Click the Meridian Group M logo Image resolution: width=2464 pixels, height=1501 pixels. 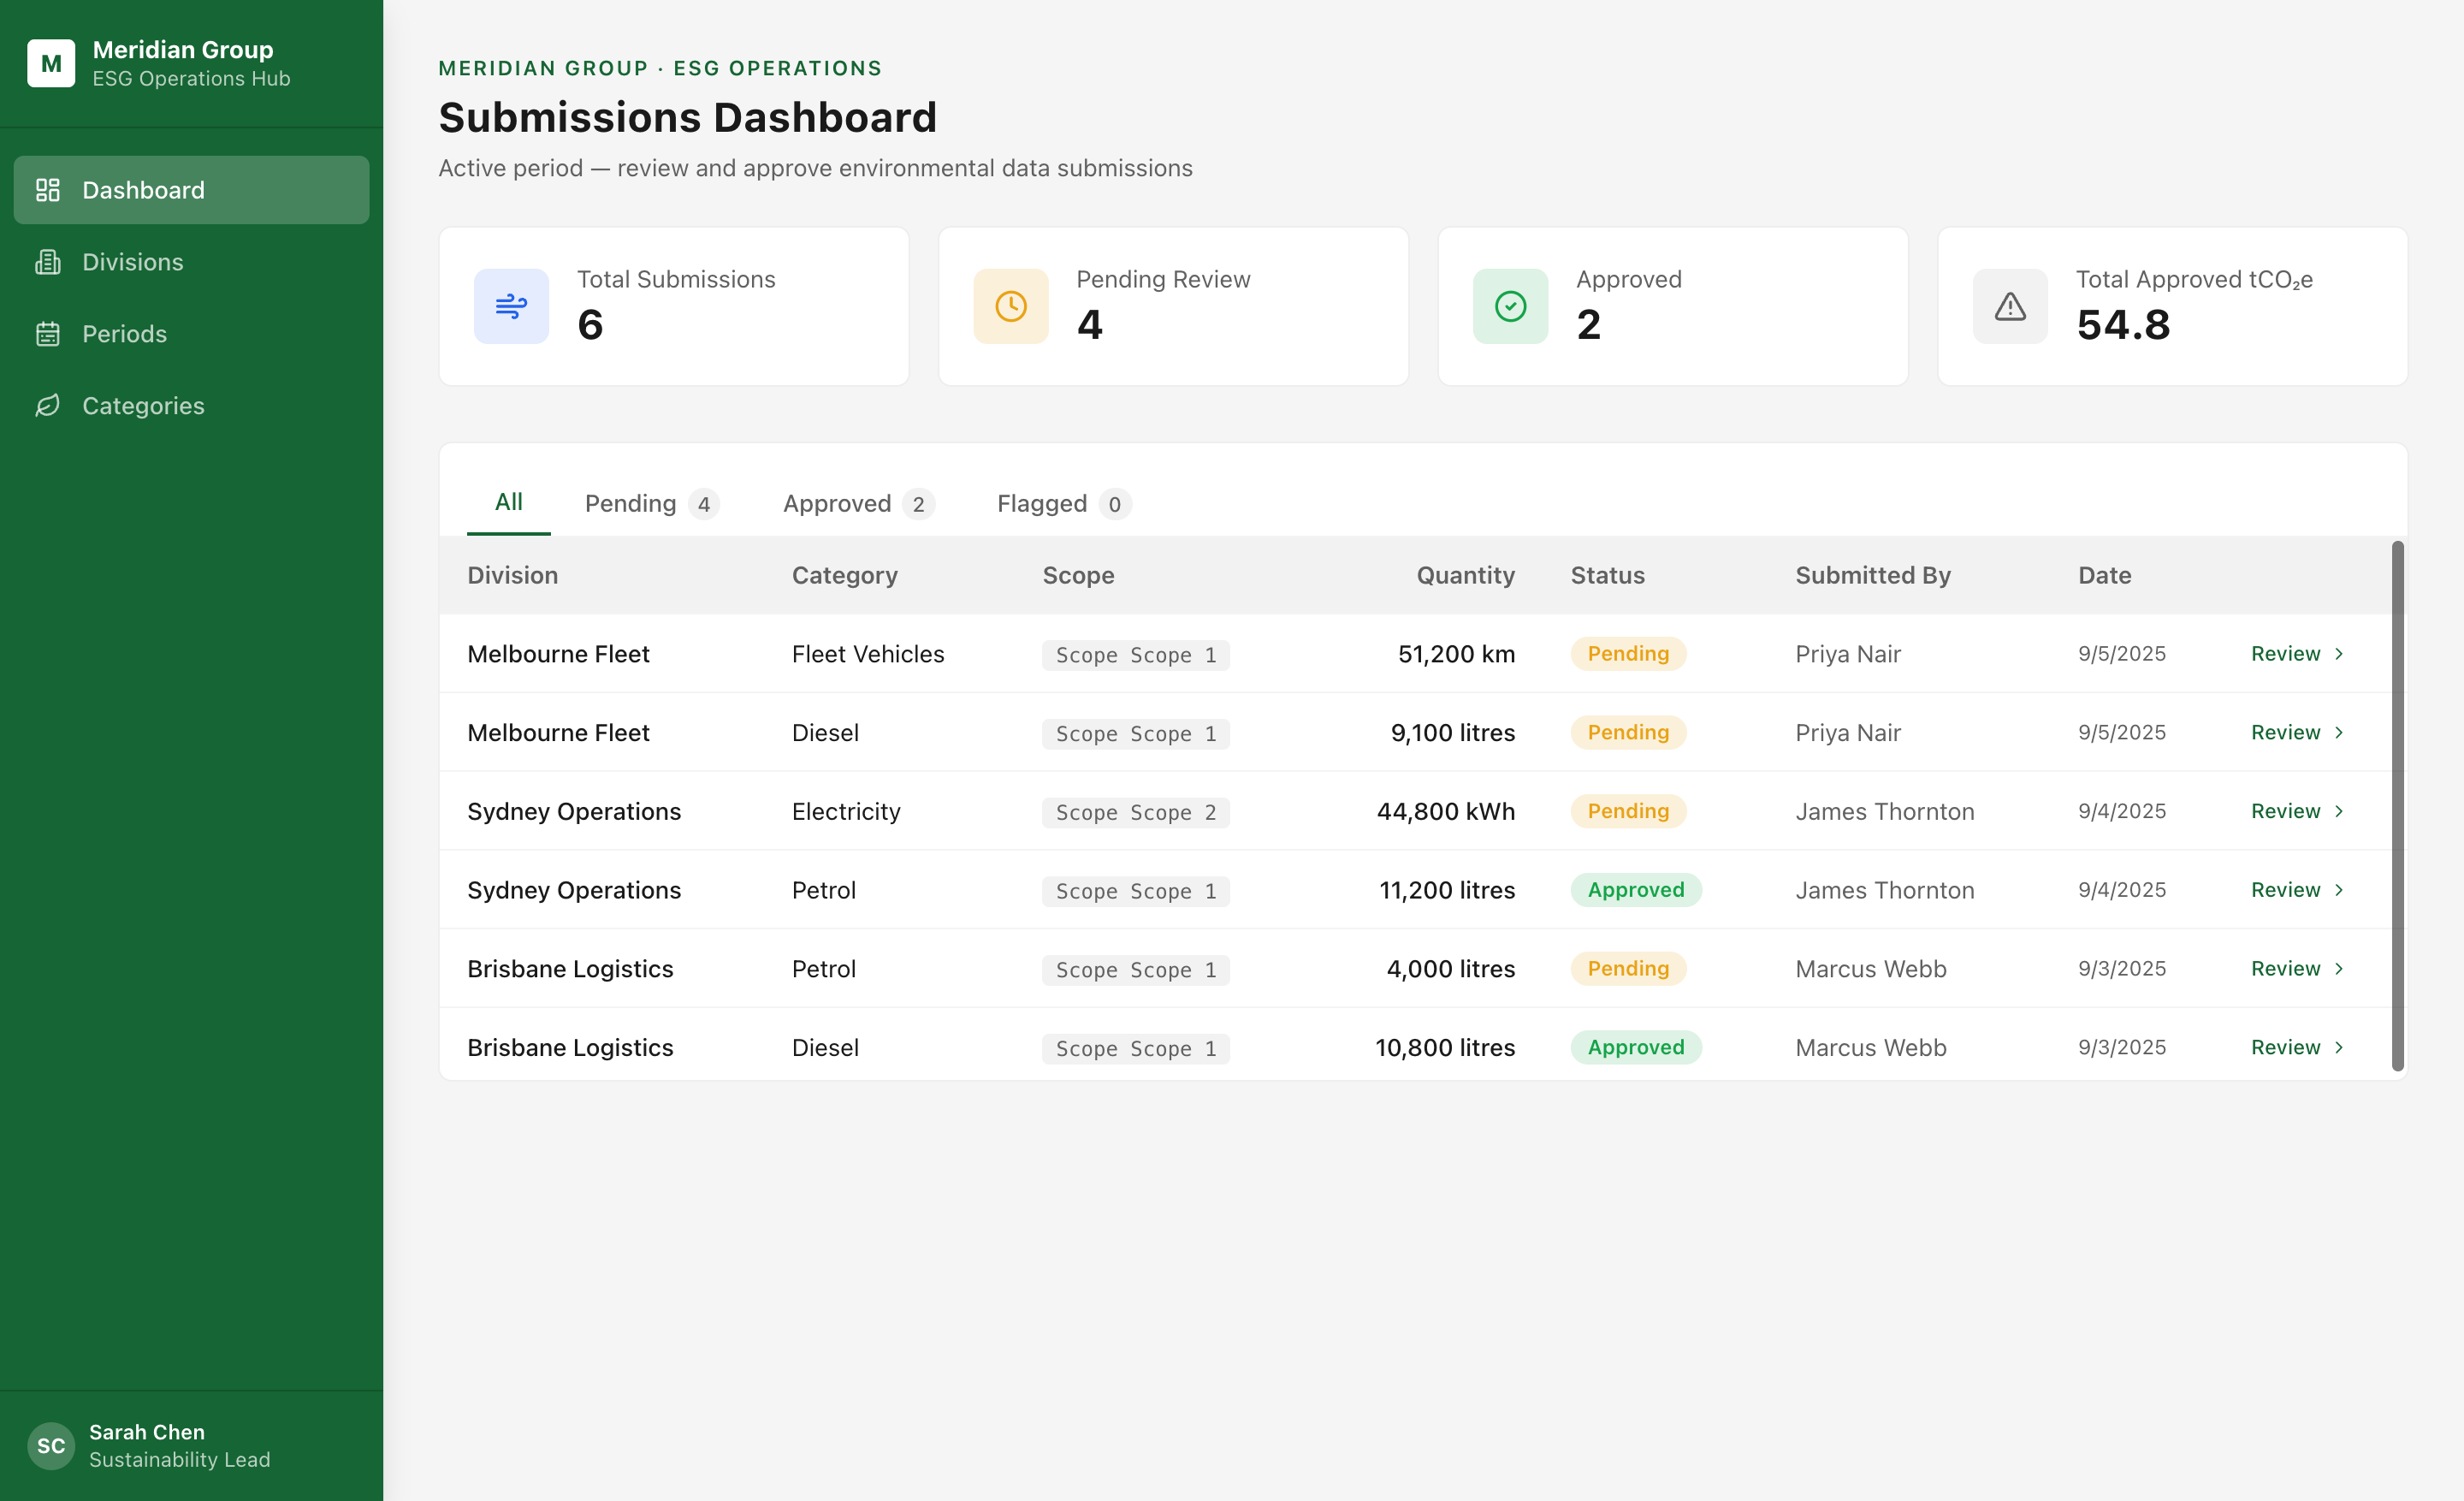point(51,63)
